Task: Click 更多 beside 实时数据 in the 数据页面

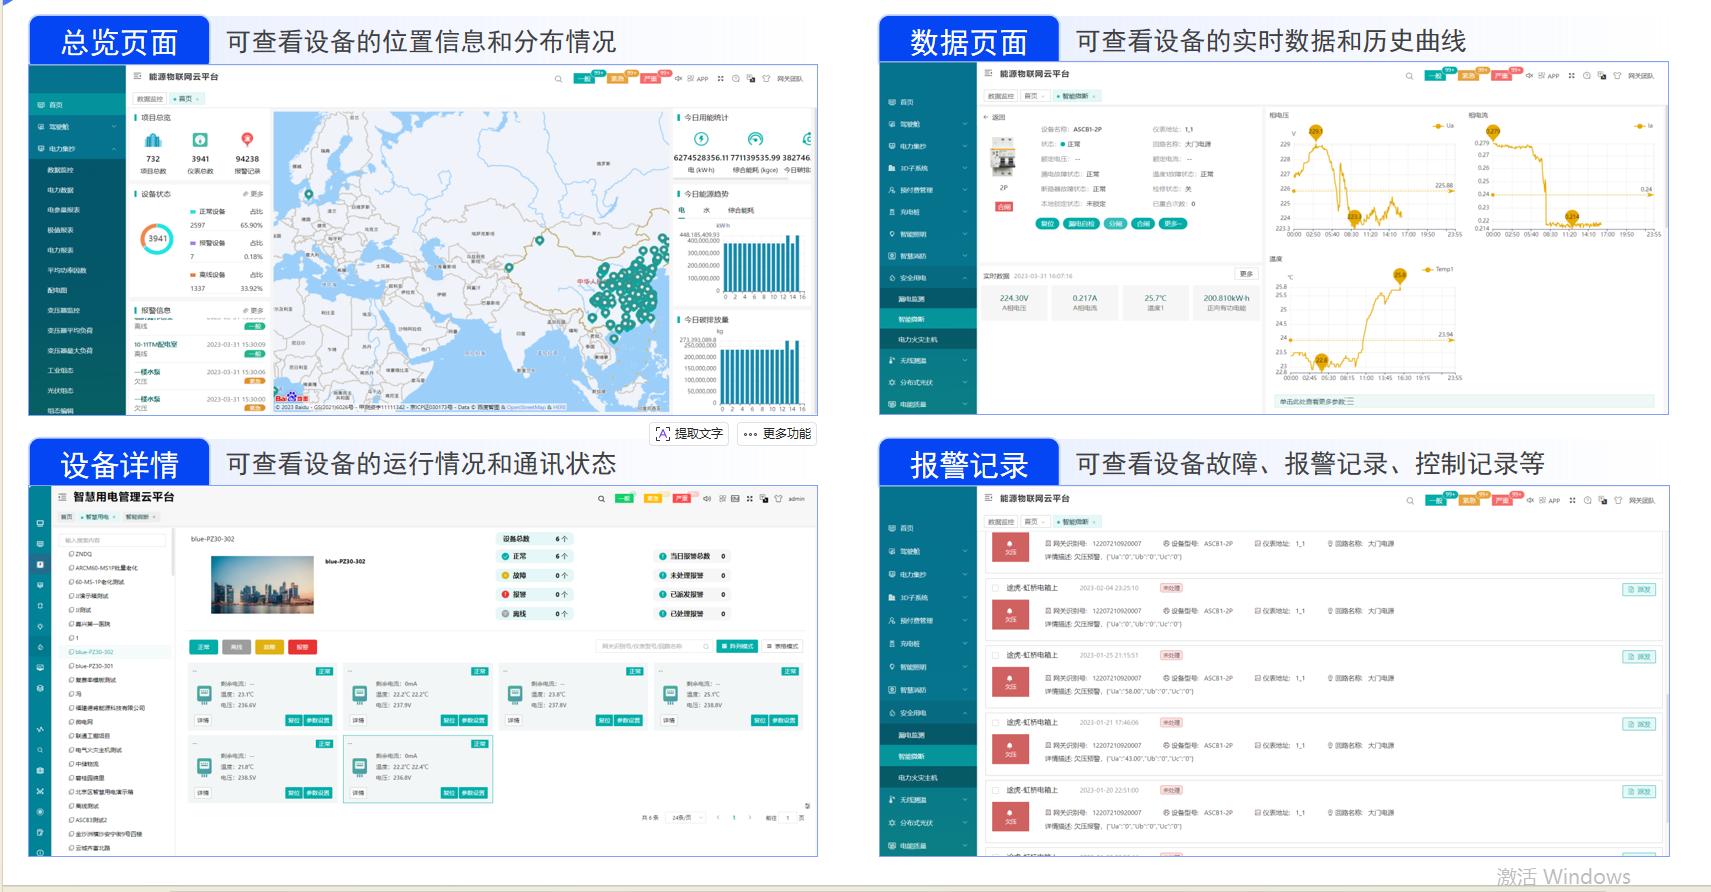Action: (1246, 274)
